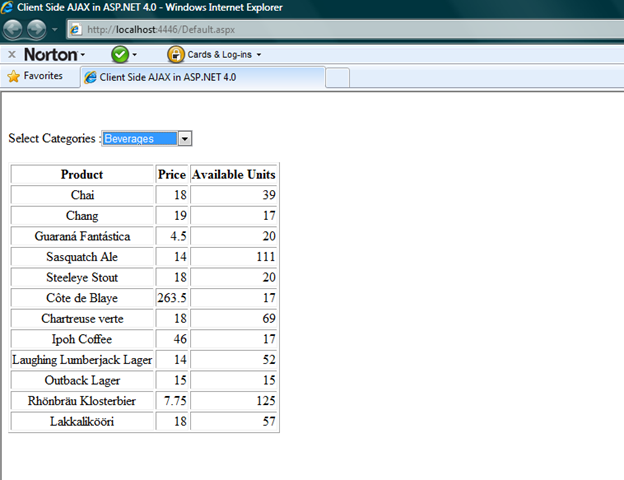Click available units 111 for Sasquatch Ale
The image size is (624, 480).
pyautogui.click(x=234, y=257)
